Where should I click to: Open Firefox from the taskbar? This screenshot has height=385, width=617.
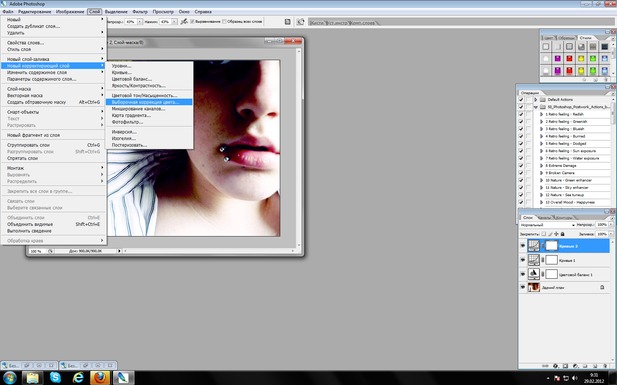click(100, 378)
